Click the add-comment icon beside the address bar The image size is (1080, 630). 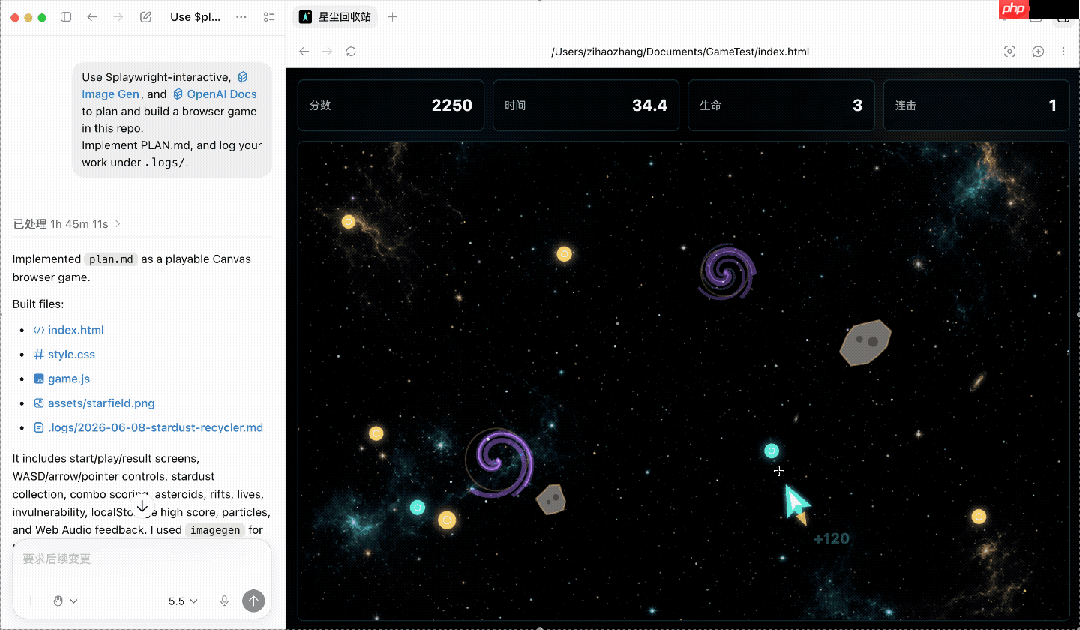coord(1038,52)
